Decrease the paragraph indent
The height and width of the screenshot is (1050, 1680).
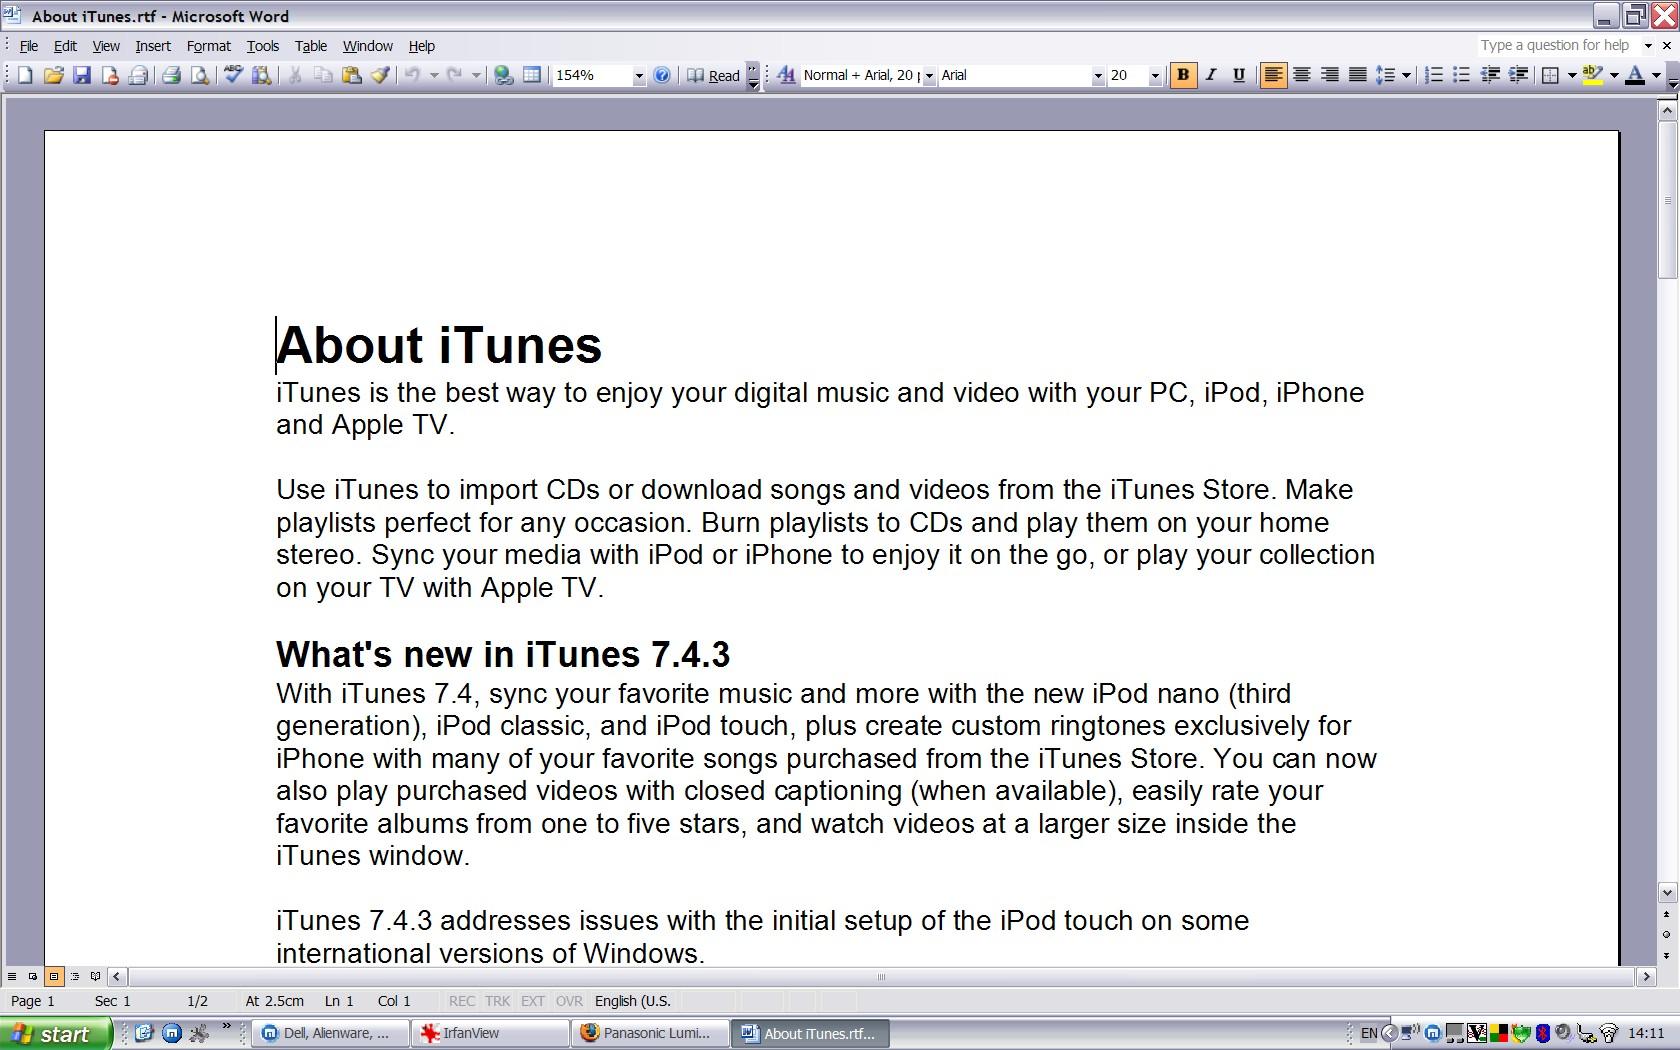click(1490, 75)
